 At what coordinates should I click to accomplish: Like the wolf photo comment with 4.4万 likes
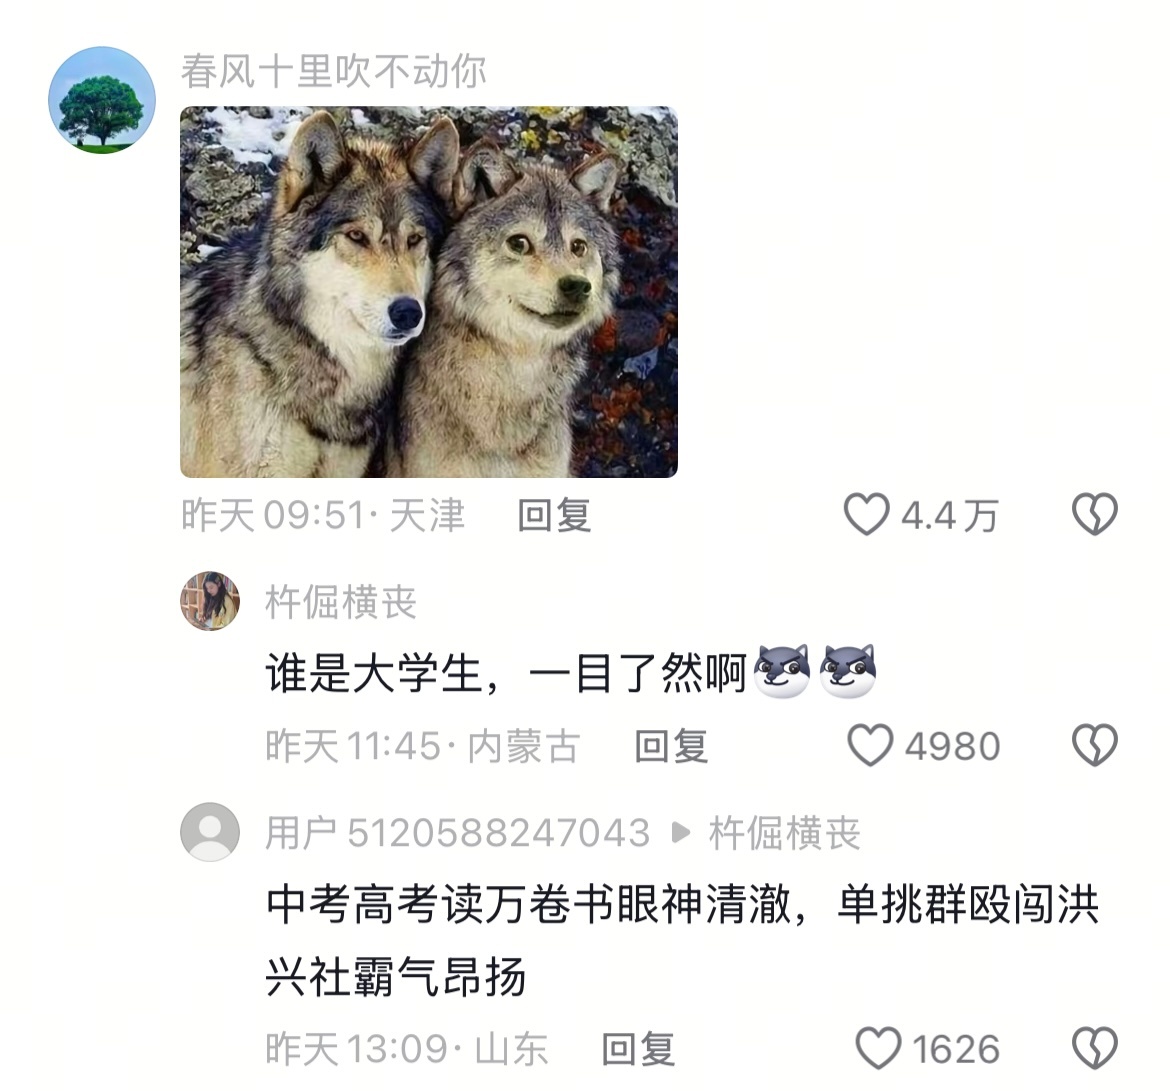[x=866, y=514]
